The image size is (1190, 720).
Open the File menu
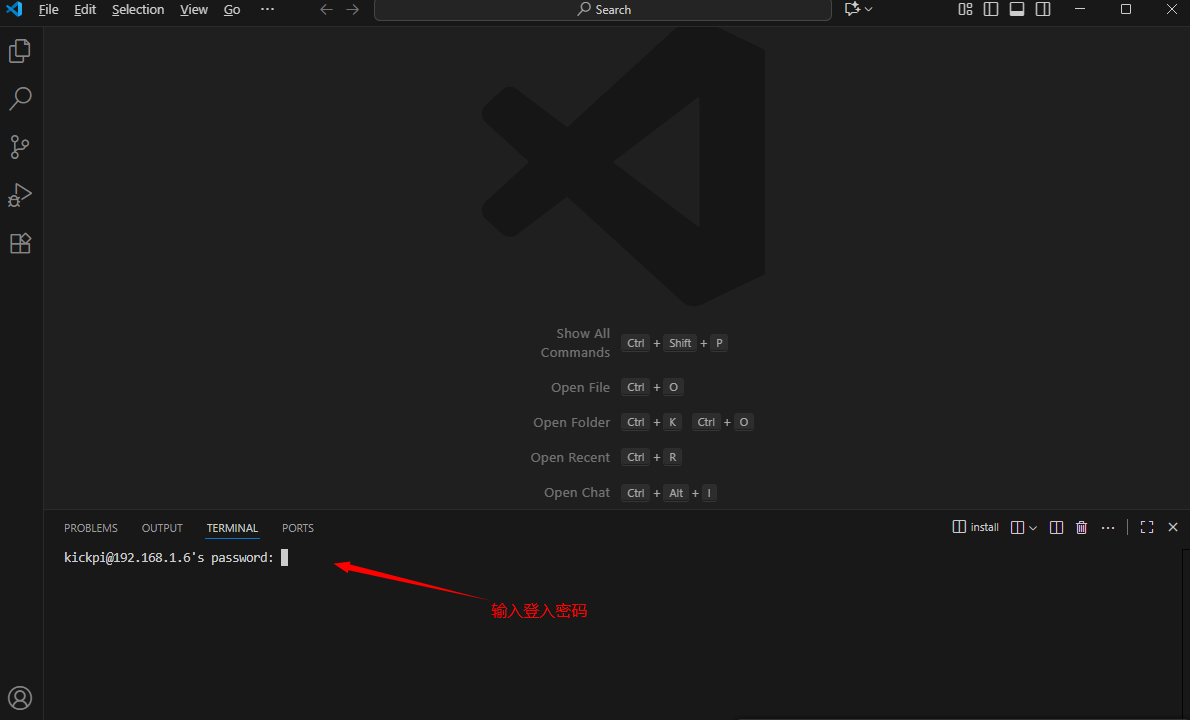click(x=49, y=10)
